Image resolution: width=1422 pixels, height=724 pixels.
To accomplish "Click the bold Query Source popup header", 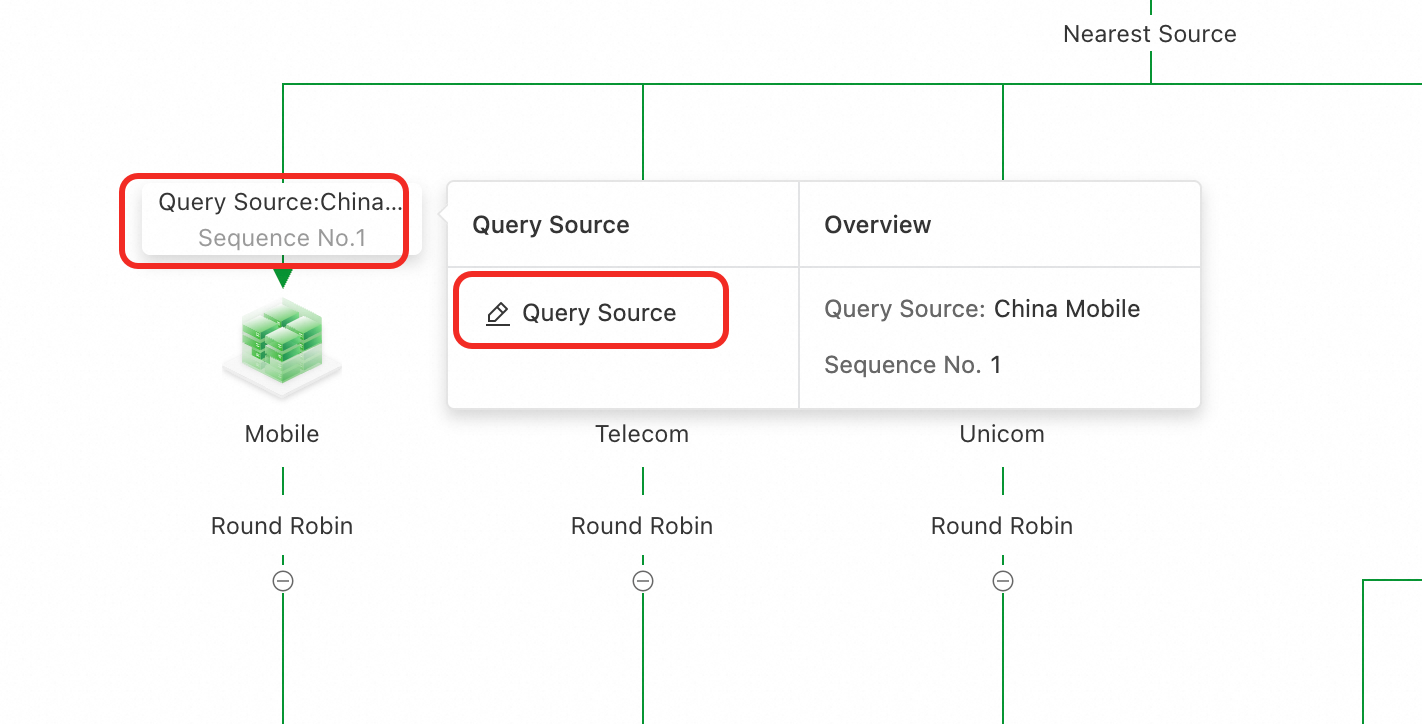I will point(551,225).
